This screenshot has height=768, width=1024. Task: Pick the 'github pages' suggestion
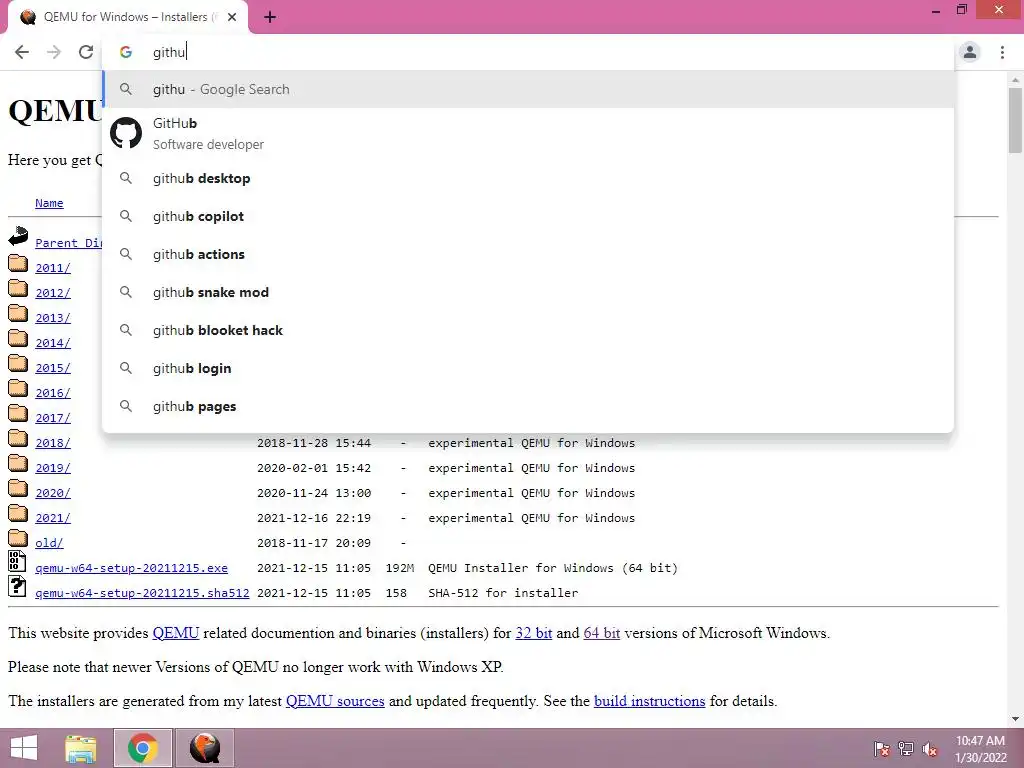tap(528, 406)
